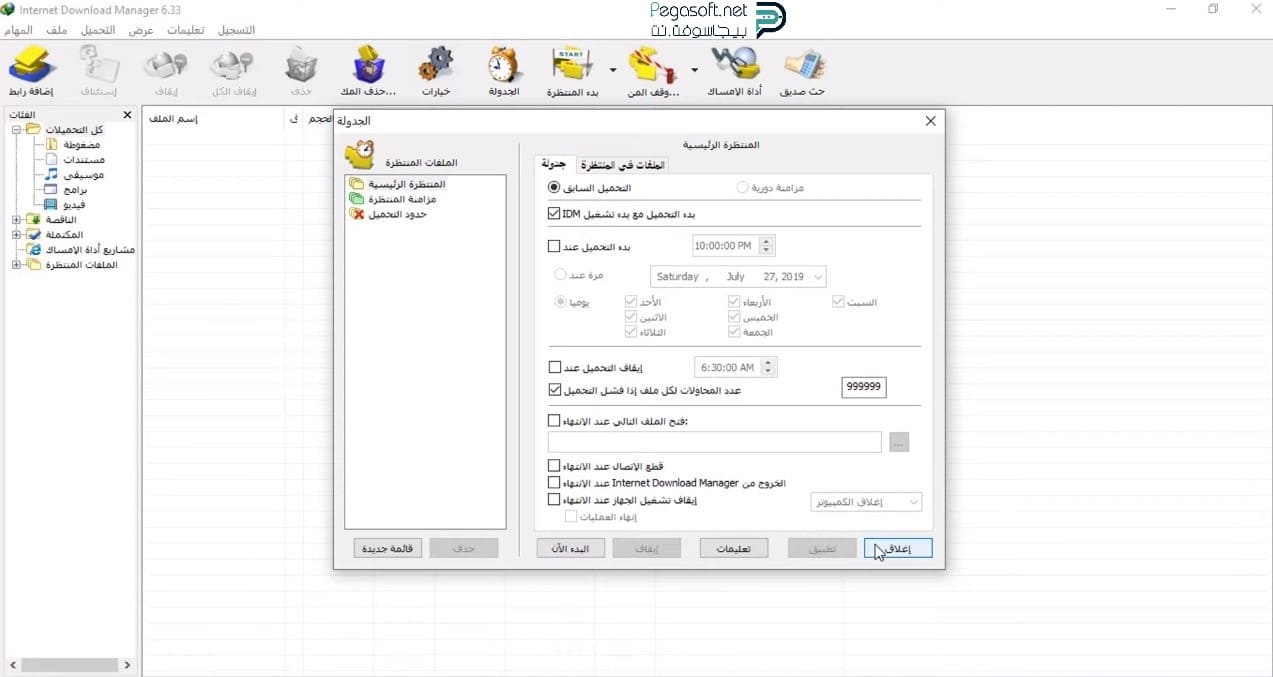Enable 'بدء التحميل عند' start time checkbox
The height and width of the screenshot is (677, 1273).
point(554,246)
